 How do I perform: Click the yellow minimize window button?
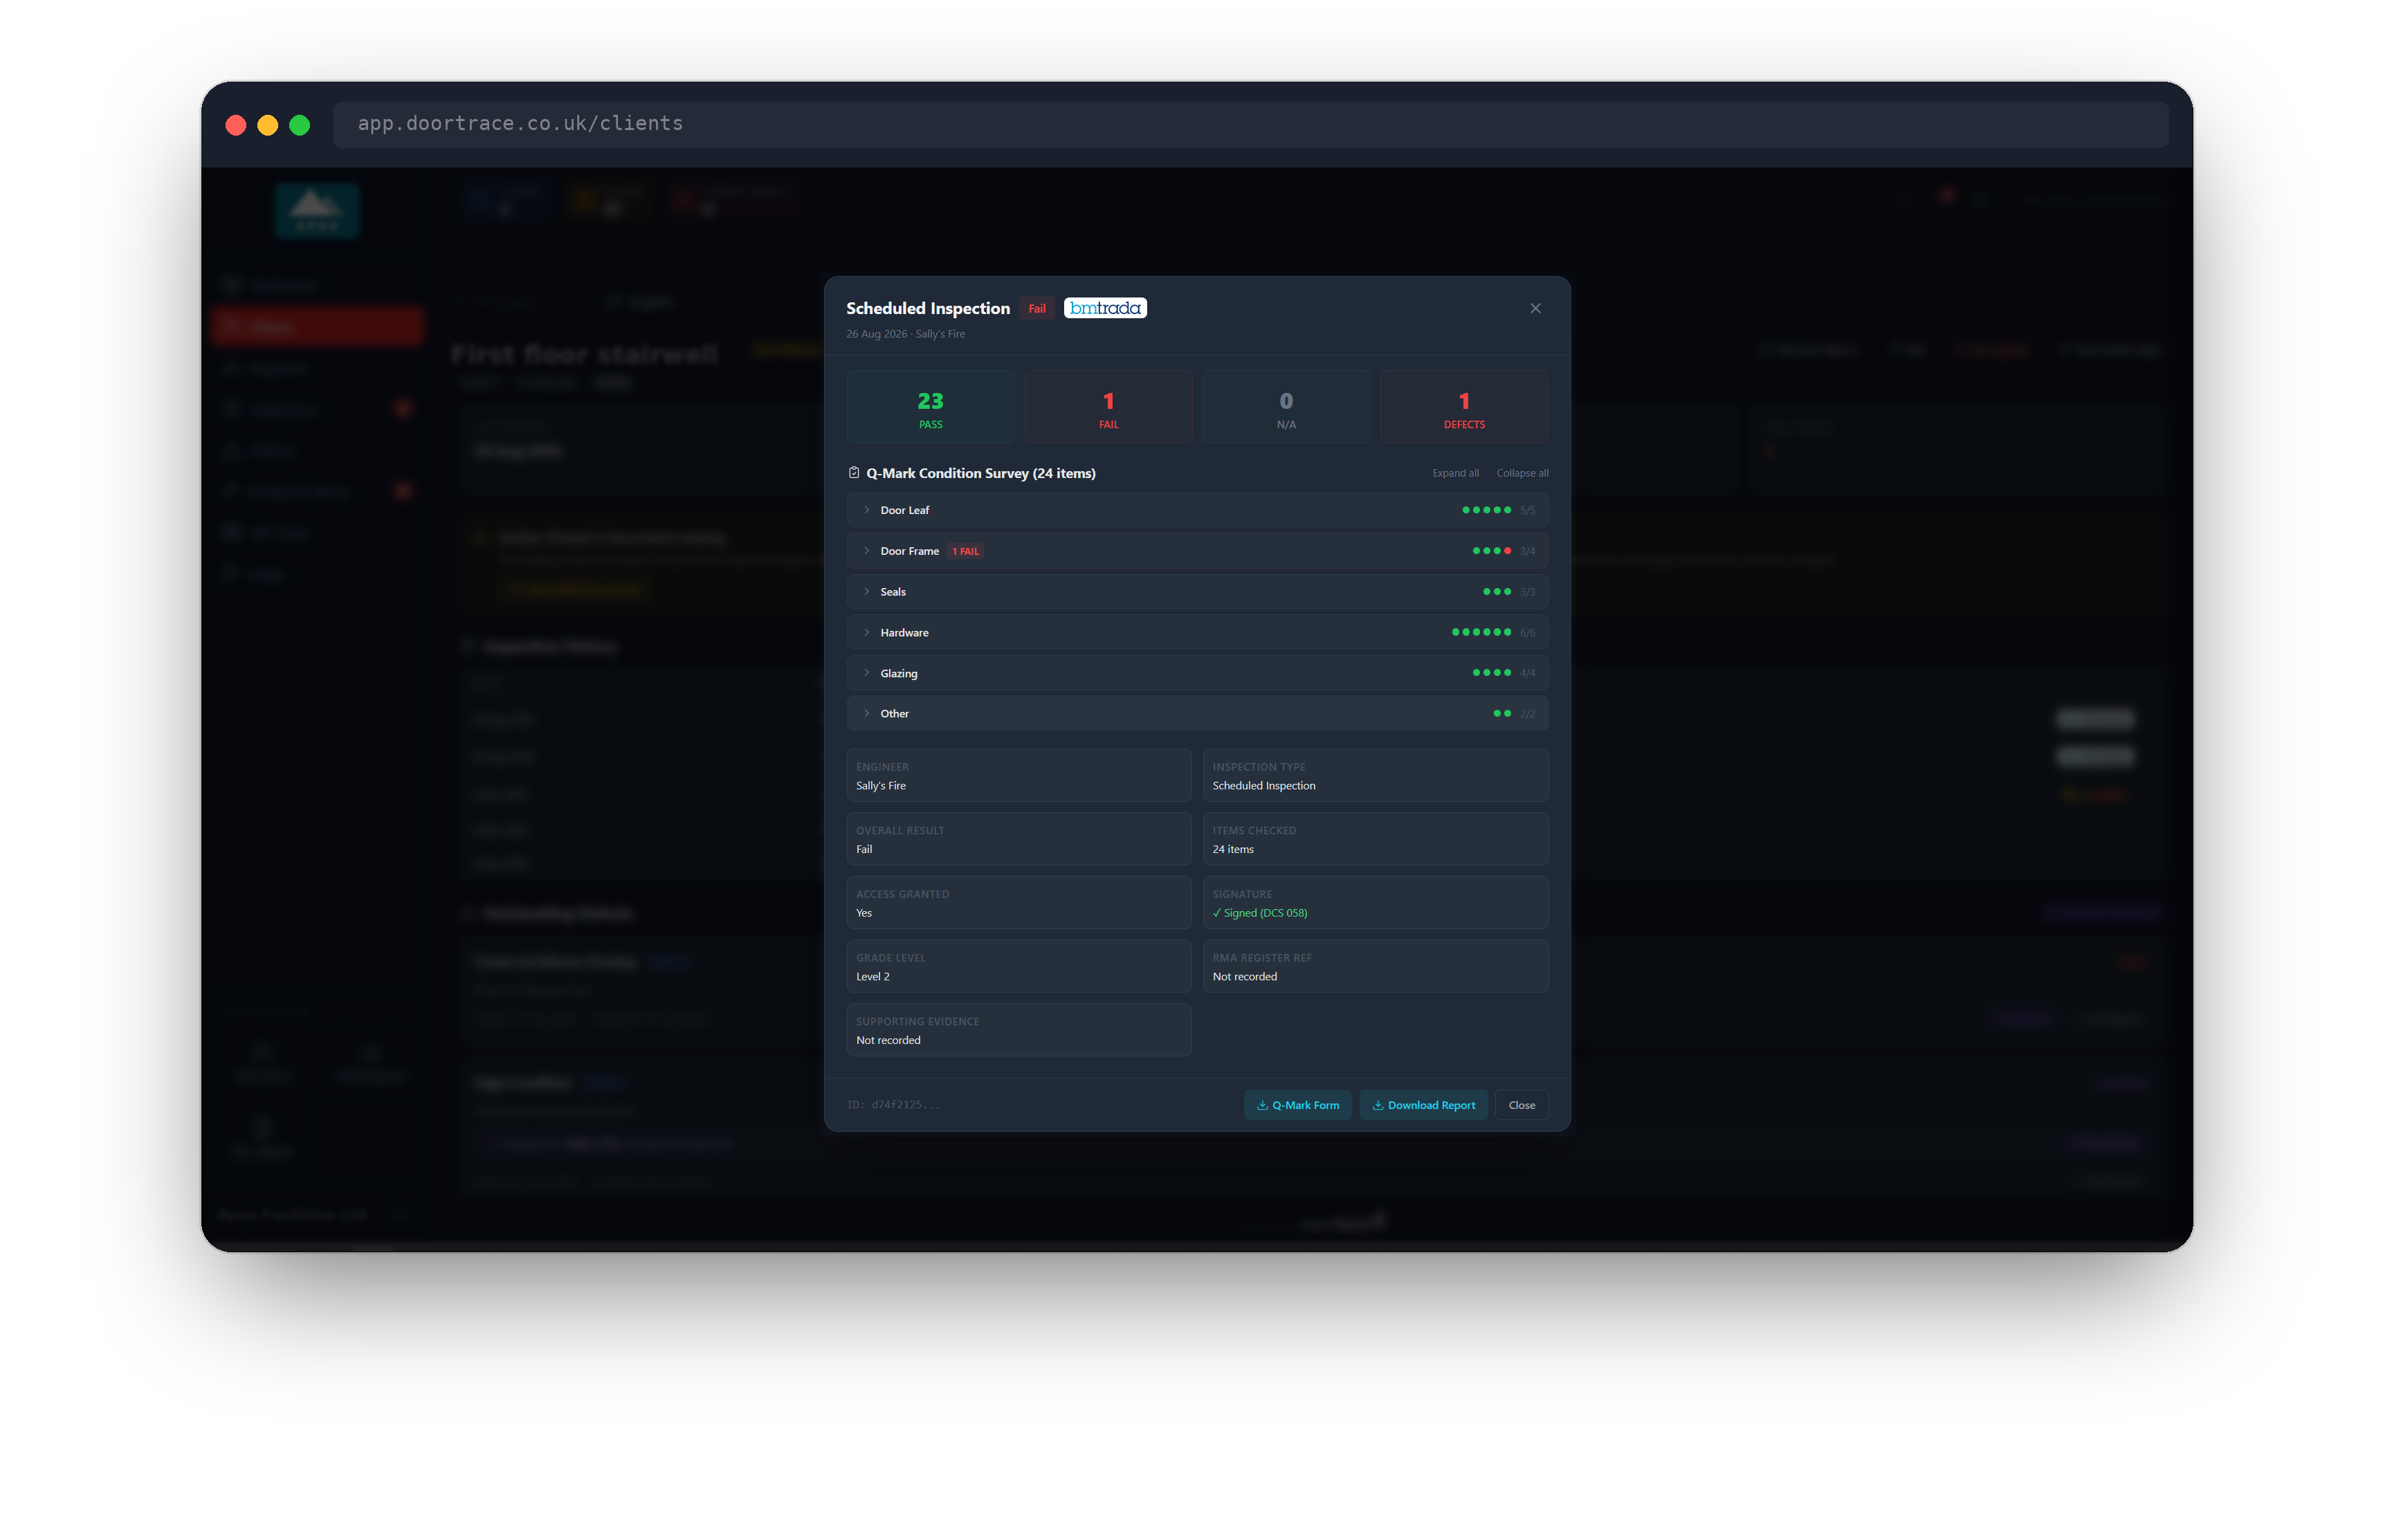coord(268,125)
